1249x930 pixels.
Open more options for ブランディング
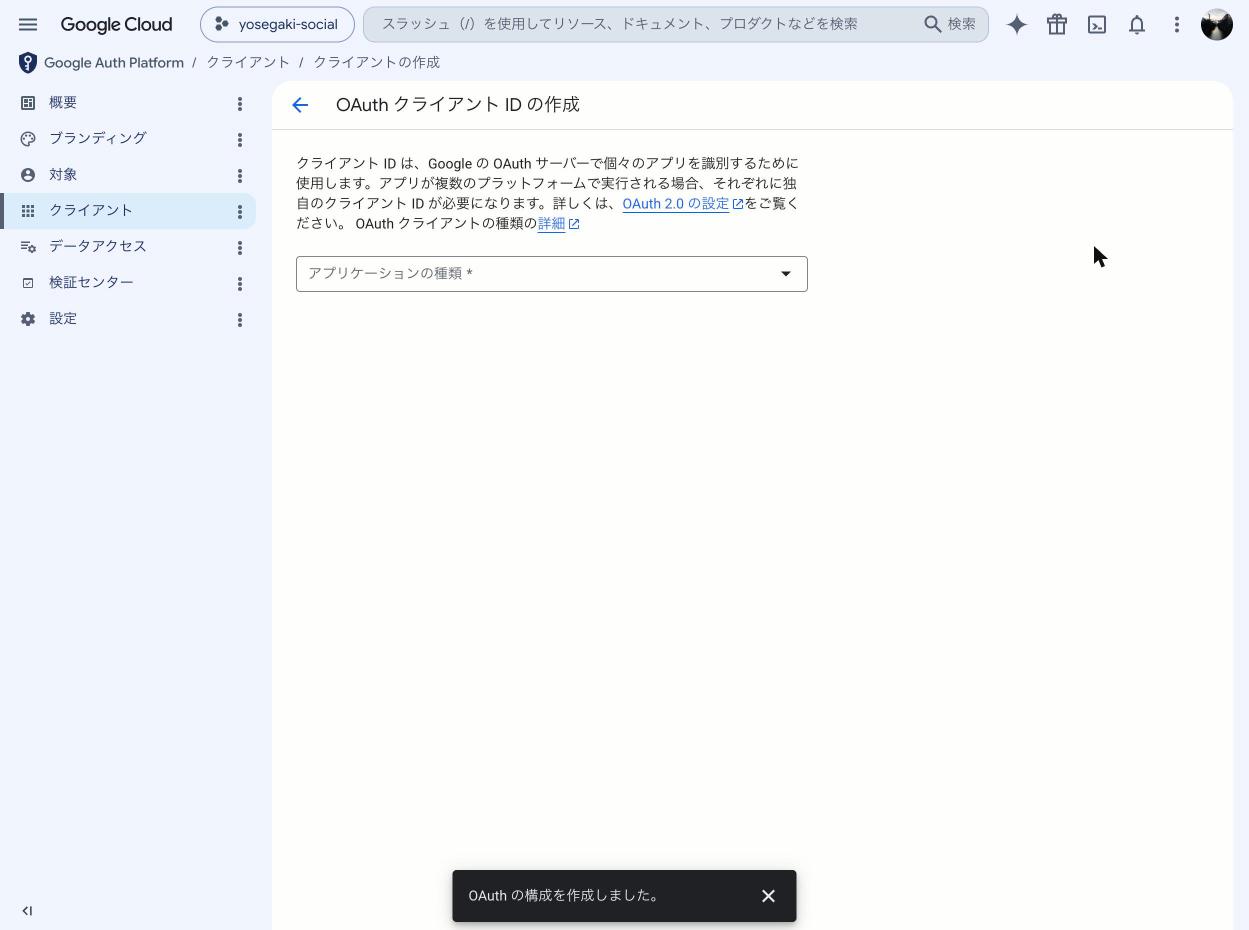point(240,140)
